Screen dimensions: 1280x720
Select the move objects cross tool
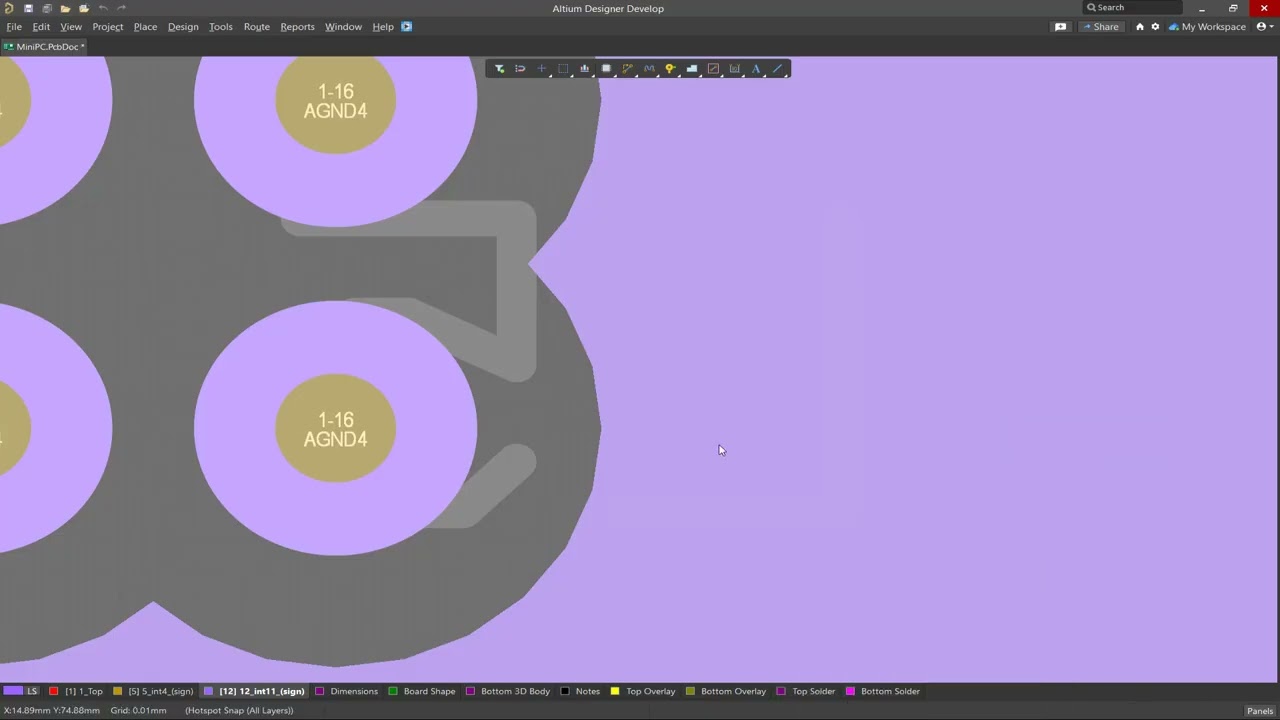coord(542,69)
